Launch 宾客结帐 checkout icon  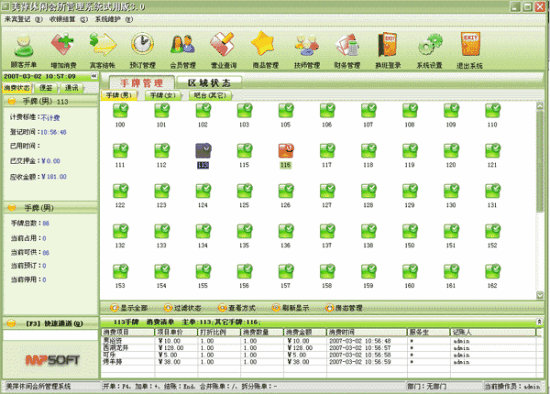[102, 50]
